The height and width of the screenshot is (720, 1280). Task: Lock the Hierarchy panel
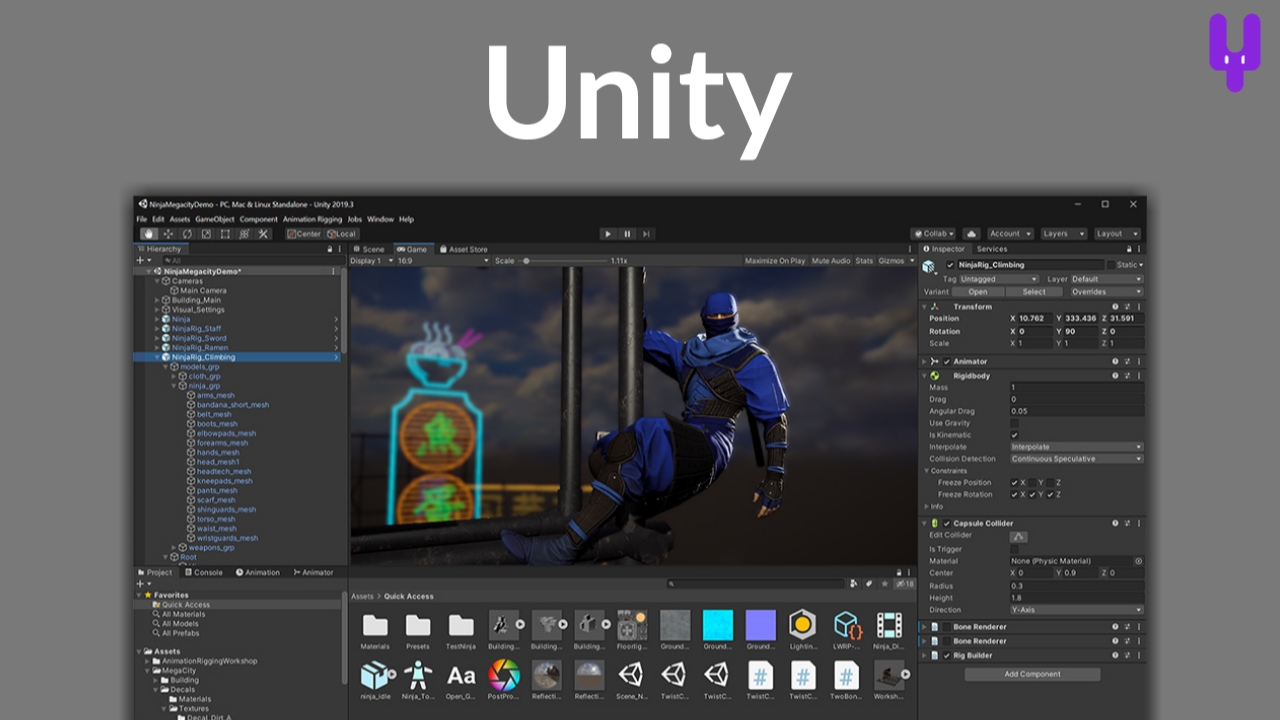click(x=328, y=249)
